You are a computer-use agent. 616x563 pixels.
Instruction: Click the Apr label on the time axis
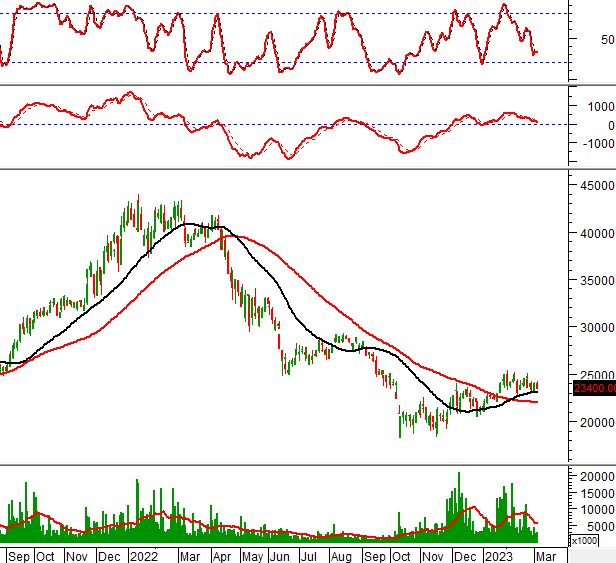coord(221,554)
